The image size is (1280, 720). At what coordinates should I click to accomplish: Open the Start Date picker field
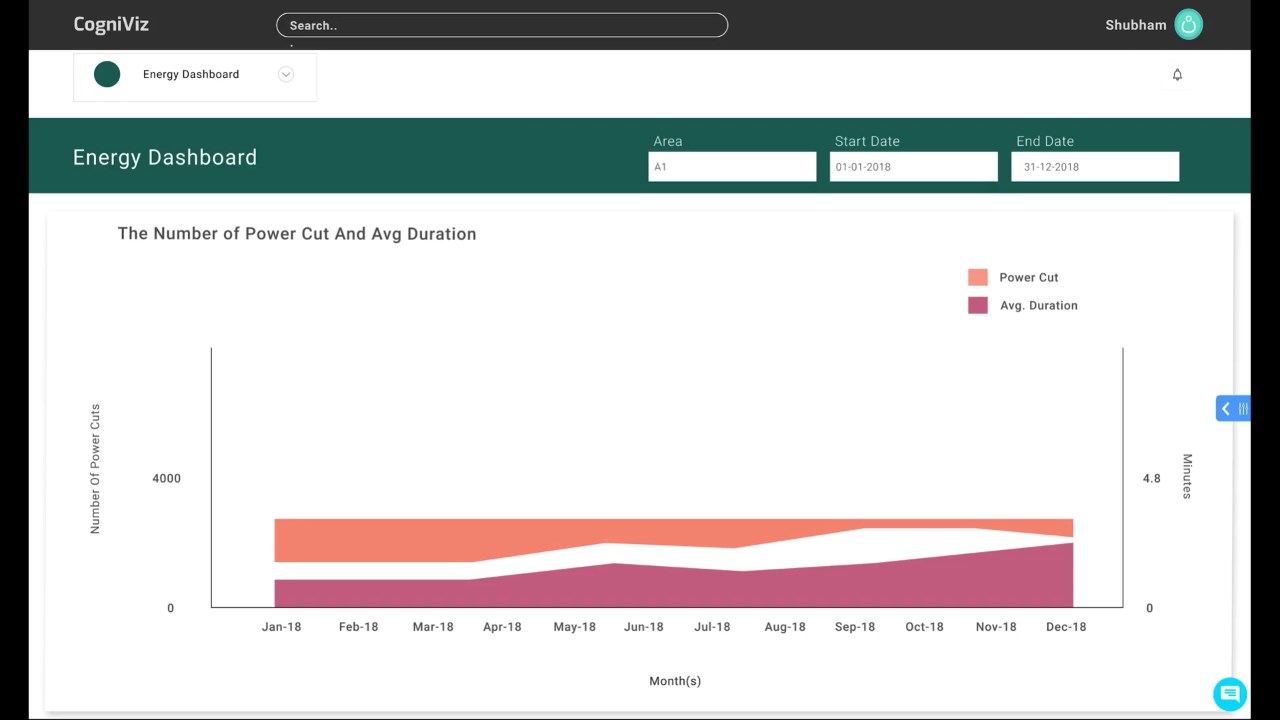point(913,167)
